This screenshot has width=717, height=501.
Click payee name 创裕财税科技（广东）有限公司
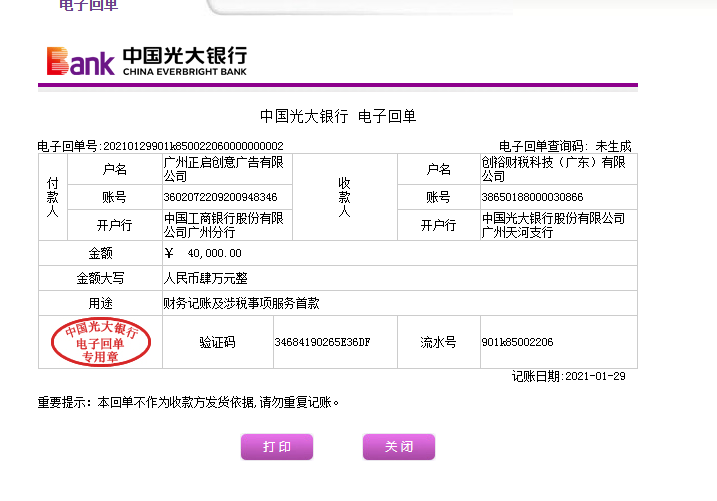tap(553, 169)
